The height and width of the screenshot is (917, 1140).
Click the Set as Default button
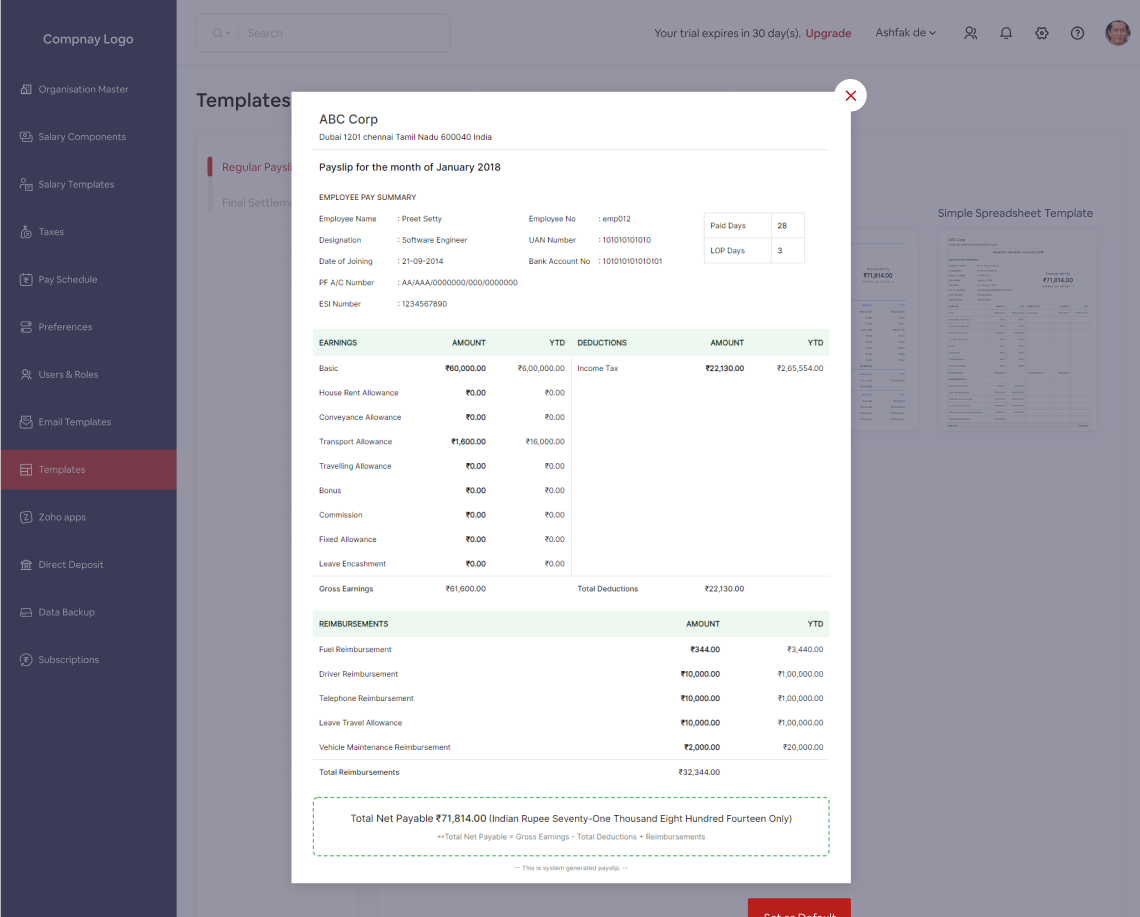(799, 908)
